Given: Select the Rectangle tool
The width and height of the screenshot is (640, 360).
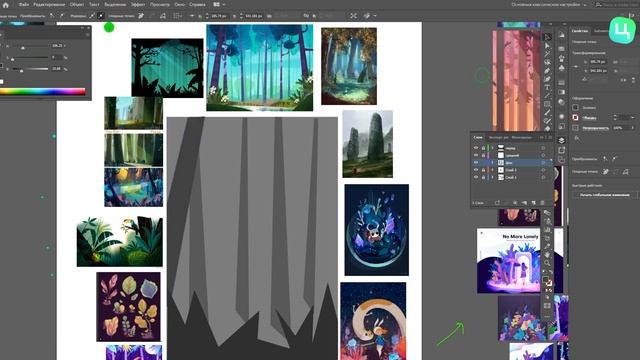Looking at the screenshot, I should (x=547, y=104).
